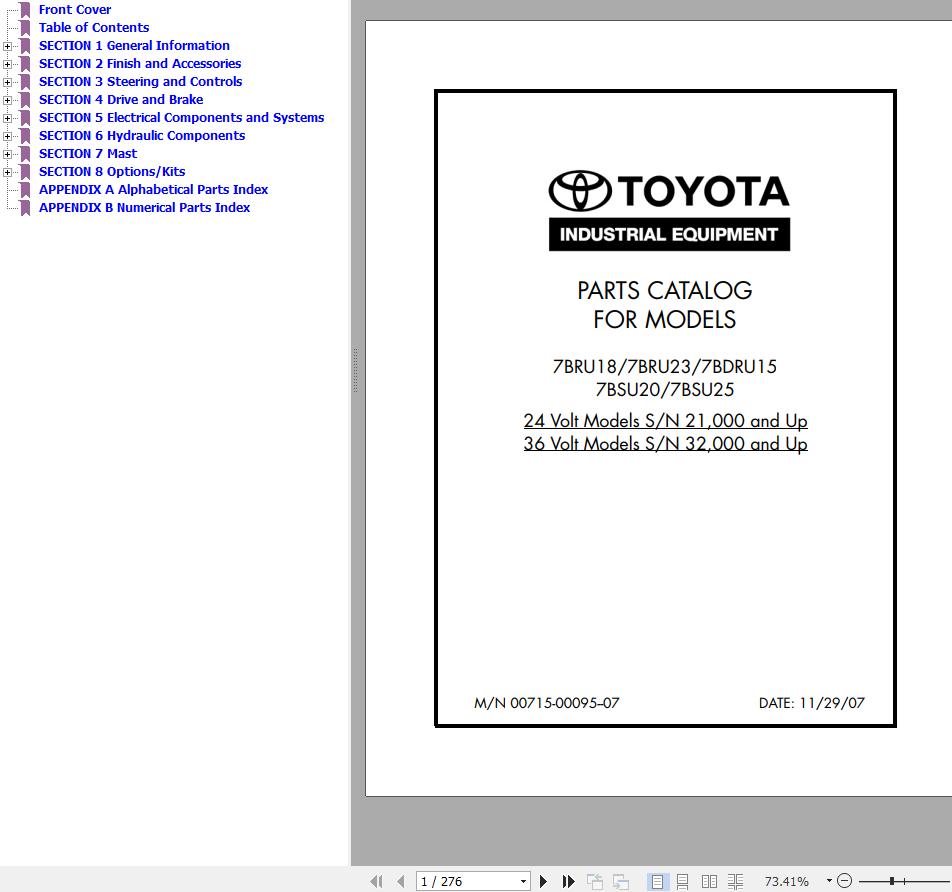Expand SECTION 5 Electrical Components and Systems
This screenshot has height=892, width=952.
coord(7,118)
